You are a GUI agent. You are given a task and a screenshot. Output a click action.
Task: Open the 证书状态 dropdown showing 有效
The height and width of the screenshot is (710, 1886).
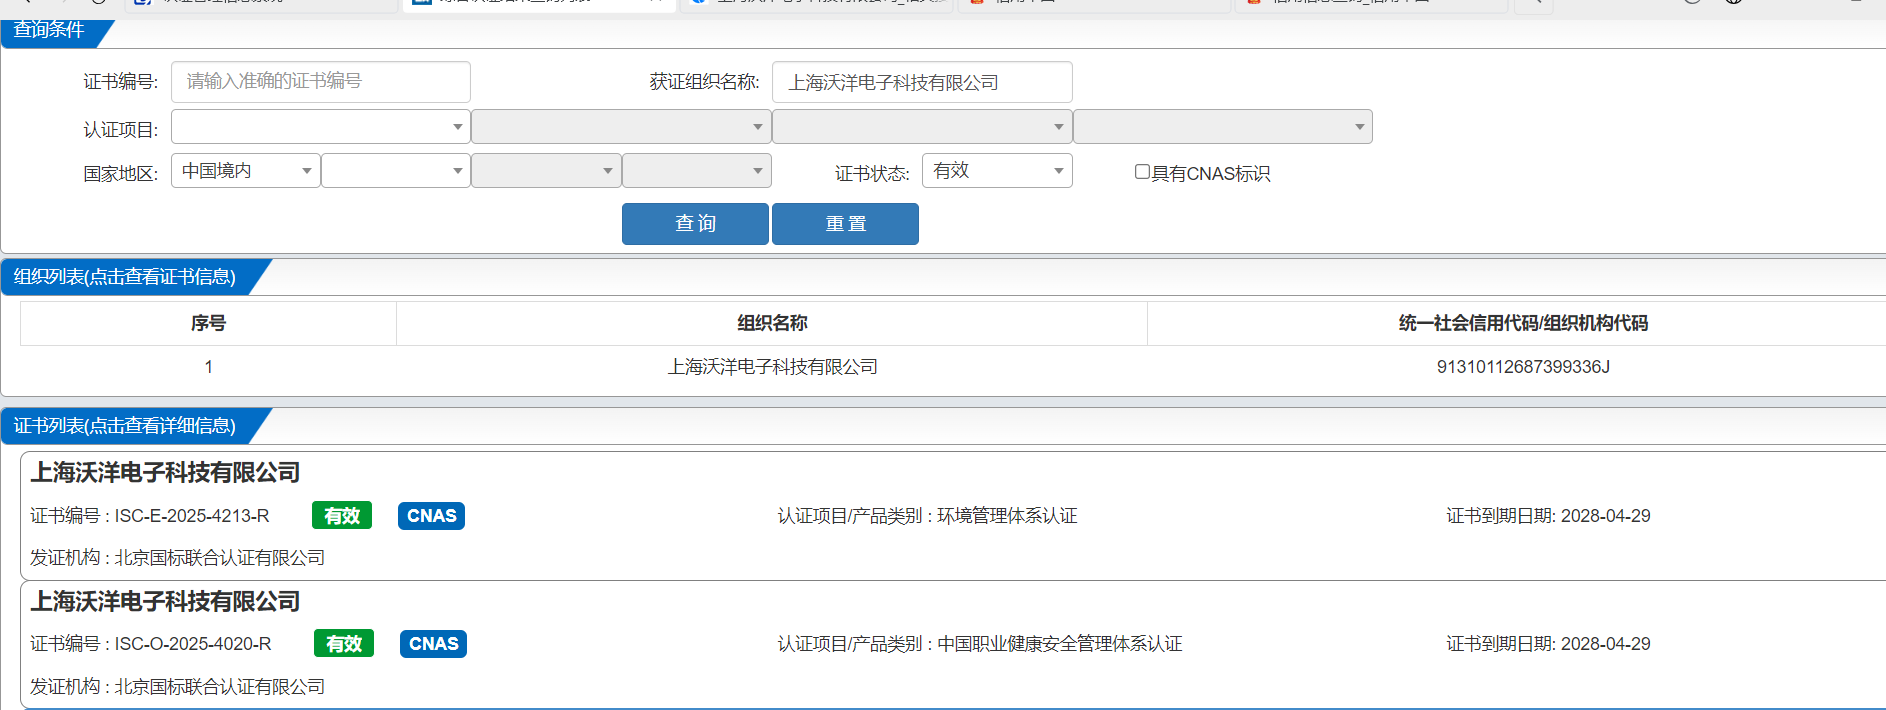(x=997, y=171)
